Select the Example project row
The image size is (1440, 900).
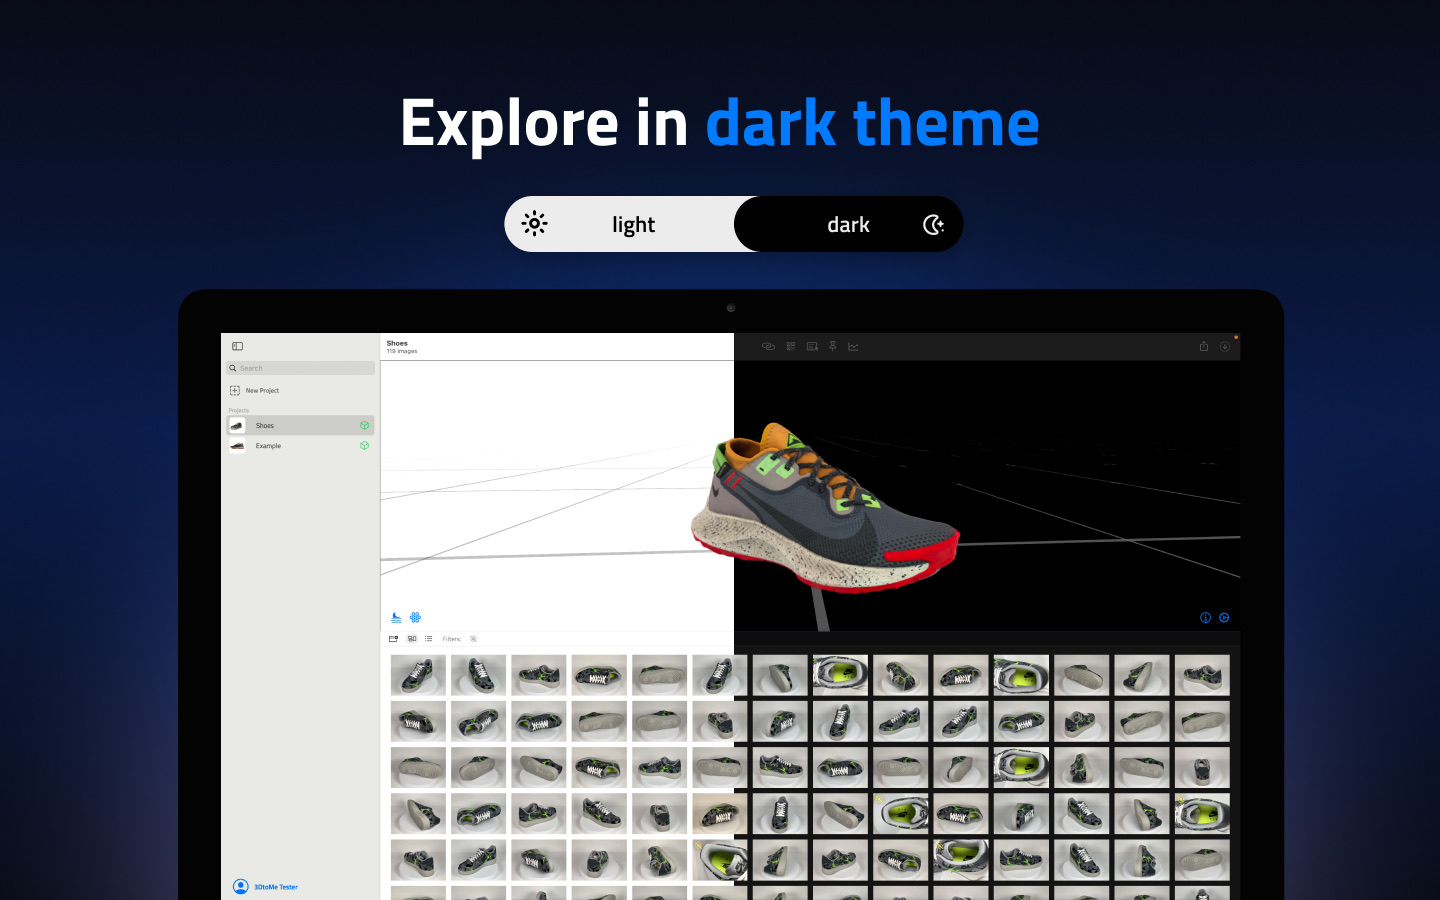point(301,446)
